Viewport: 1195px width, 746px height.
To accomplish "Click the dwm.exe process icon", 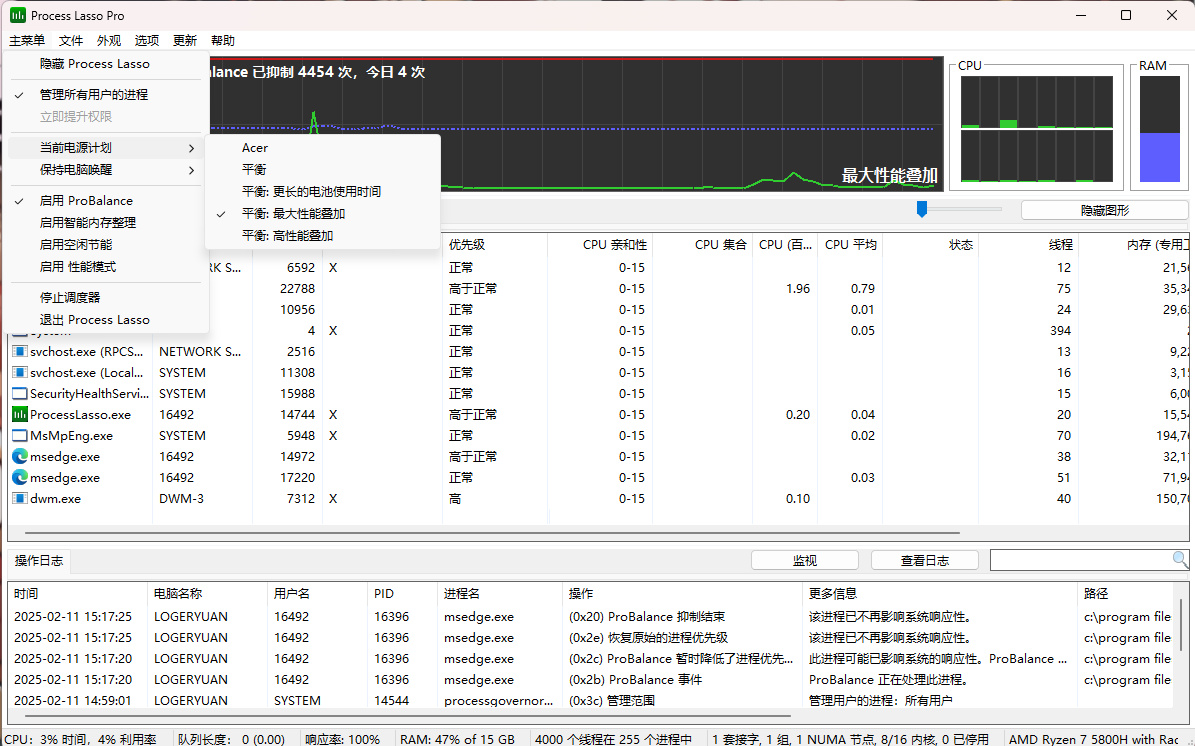I will (x=20, y=498).
